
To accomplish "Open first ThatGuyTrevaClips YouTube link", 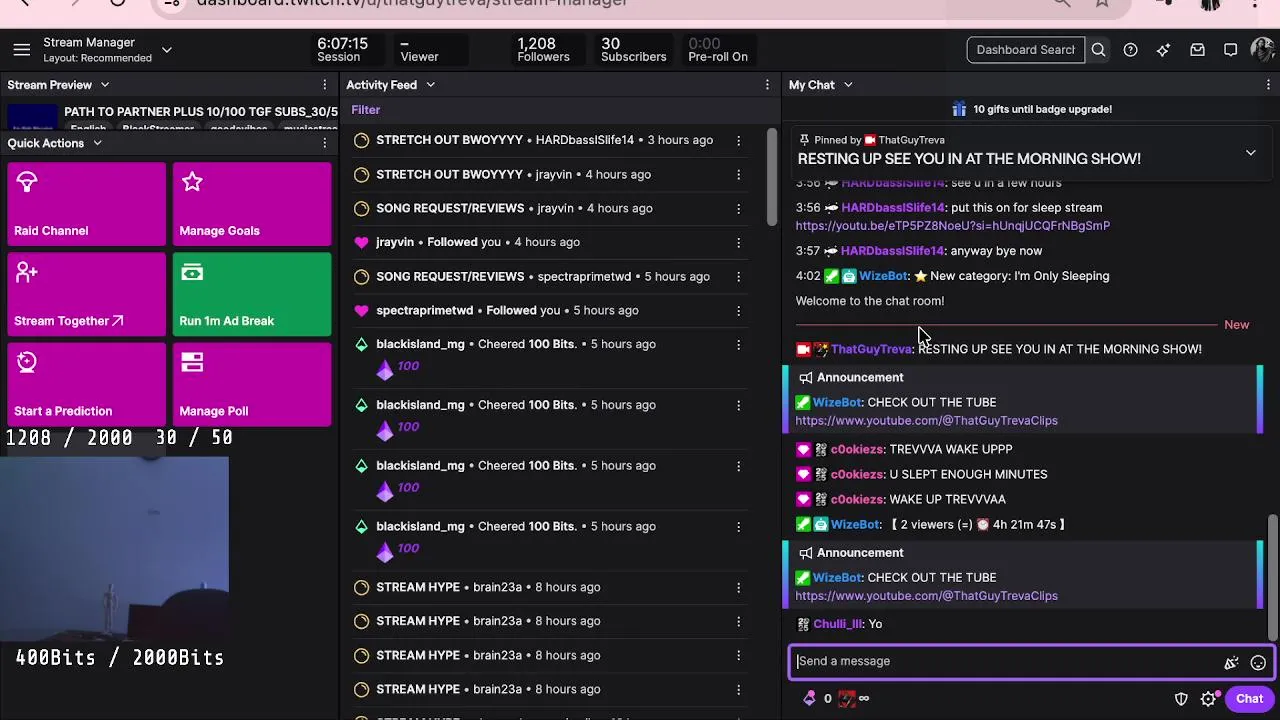I will [926, 421].
